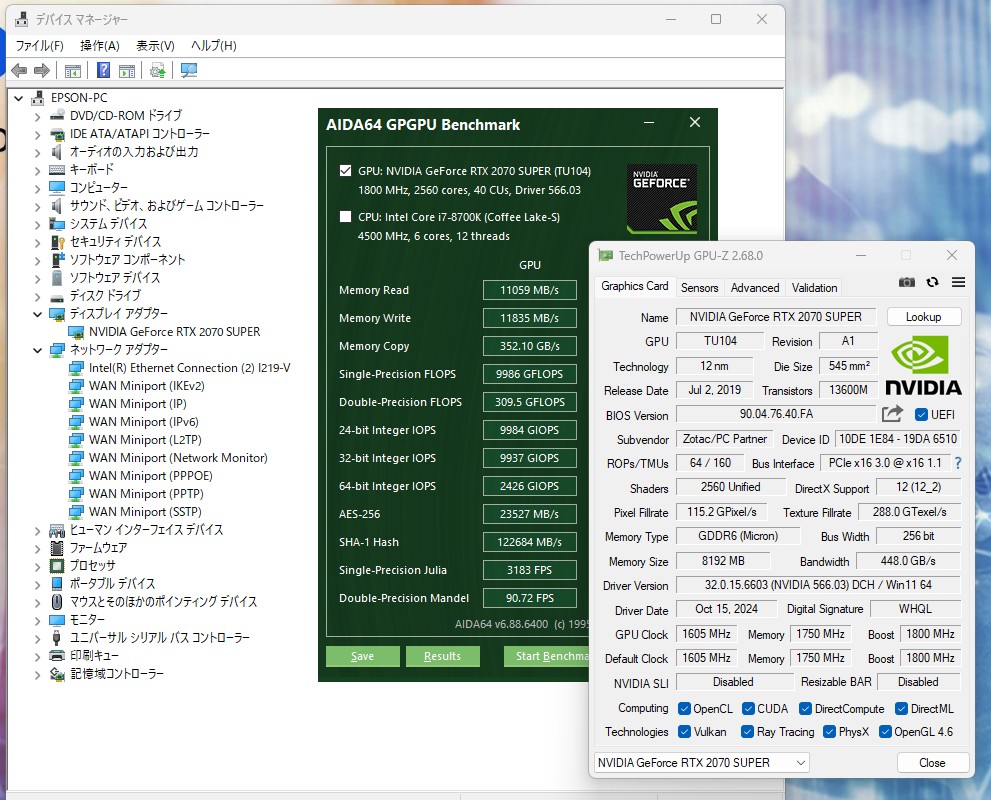Click the Results button in AIDA64

pyautogui.click(x=442, y=656)
